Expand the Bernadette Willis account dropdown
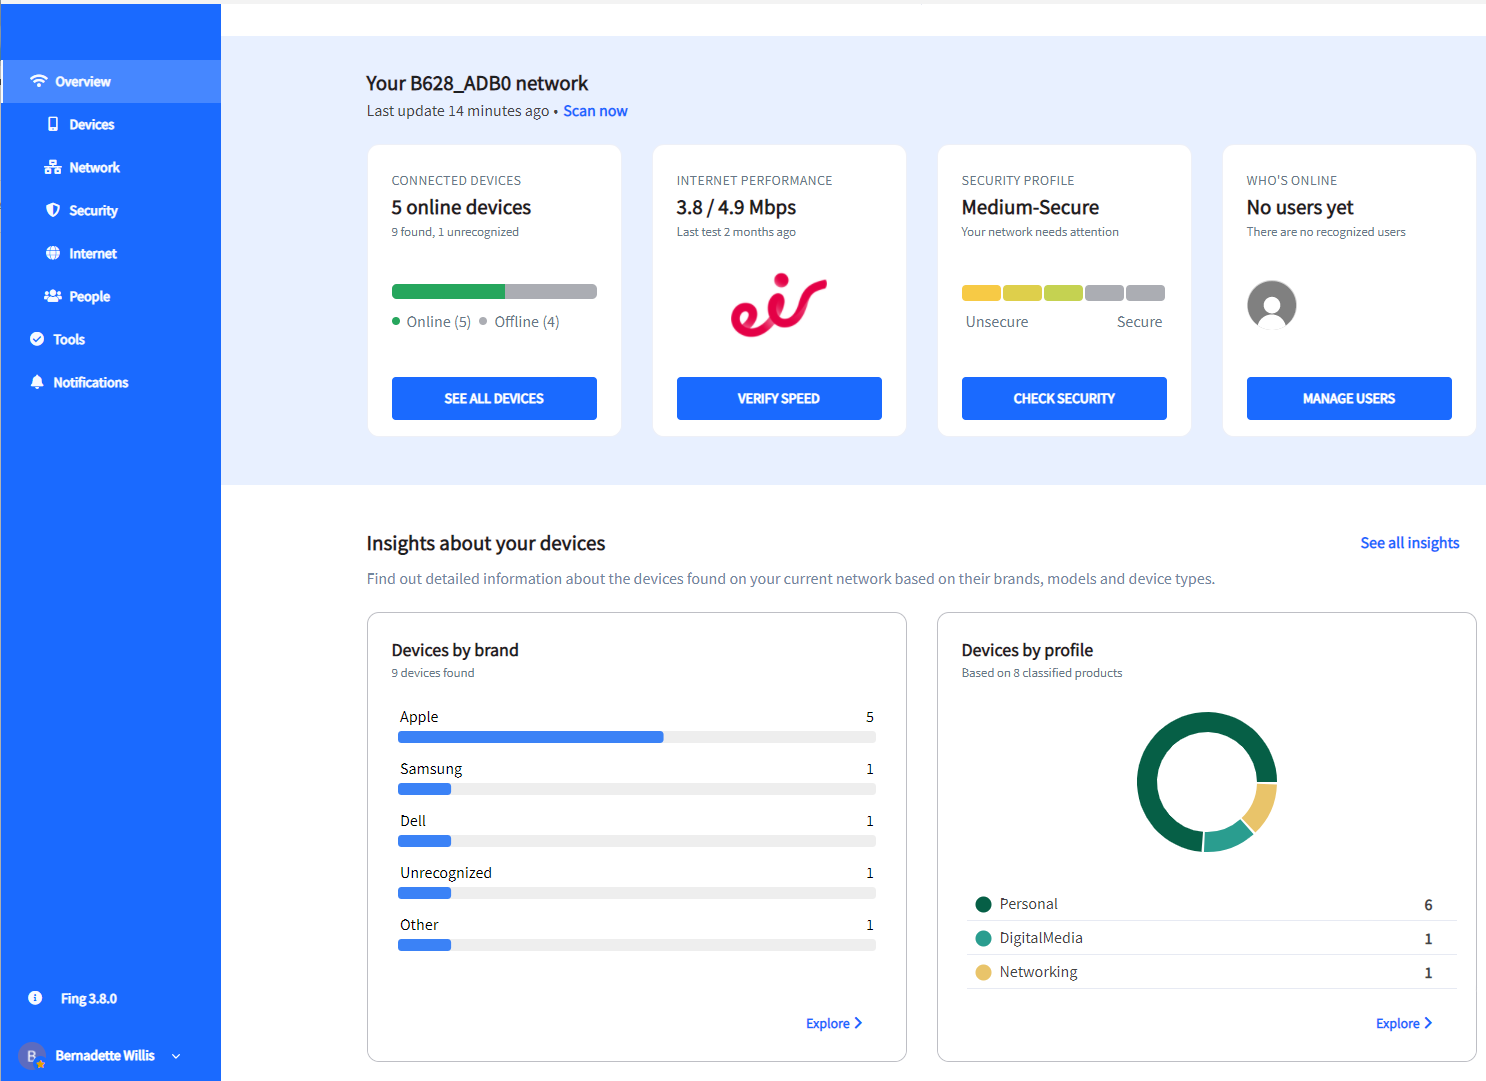 pos(176,1056)
